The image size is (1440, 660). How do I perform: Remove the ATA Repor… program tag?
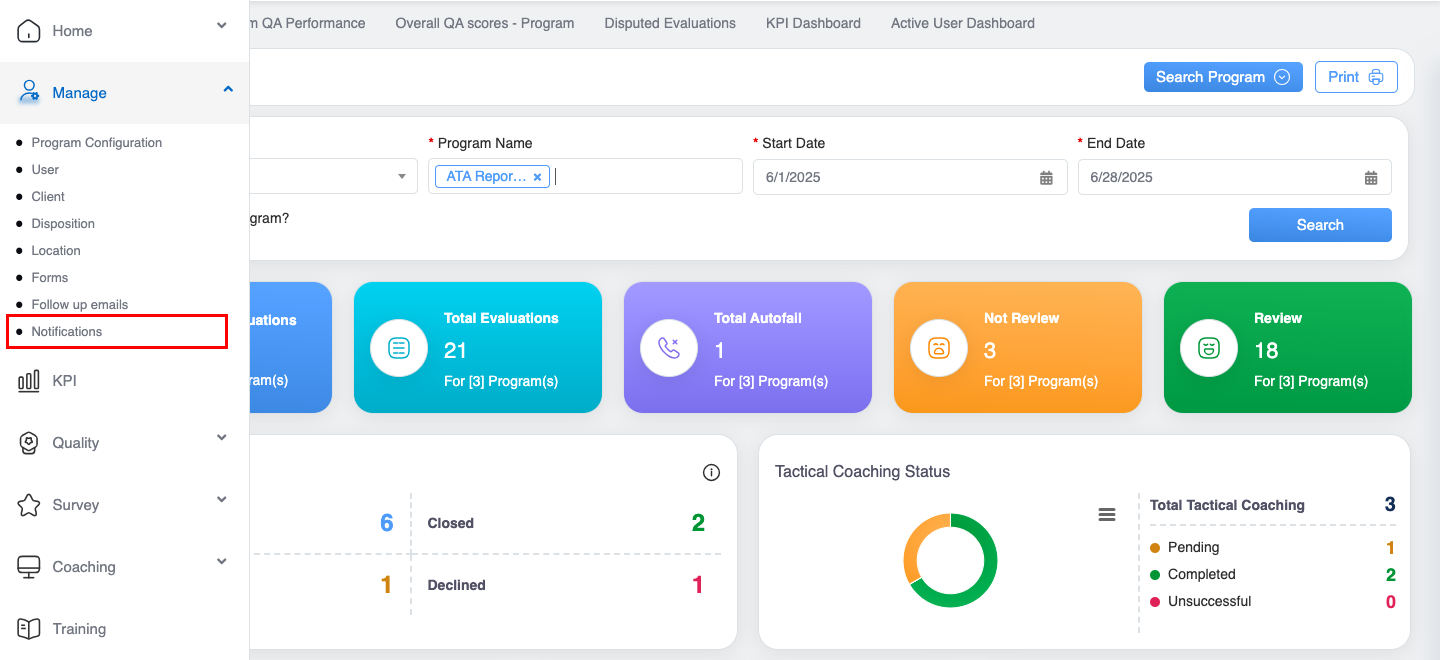[537, 177]
